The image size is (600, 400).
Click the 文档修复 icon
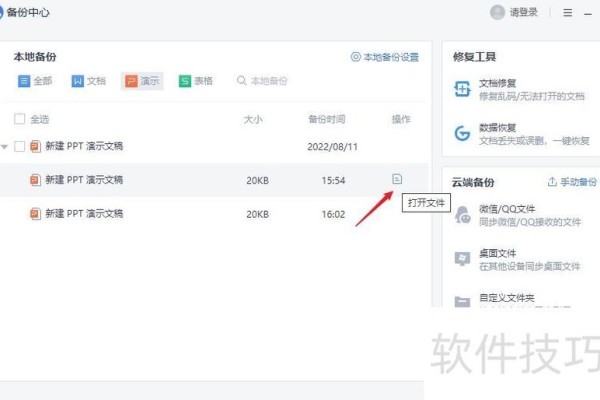point(462,89)
